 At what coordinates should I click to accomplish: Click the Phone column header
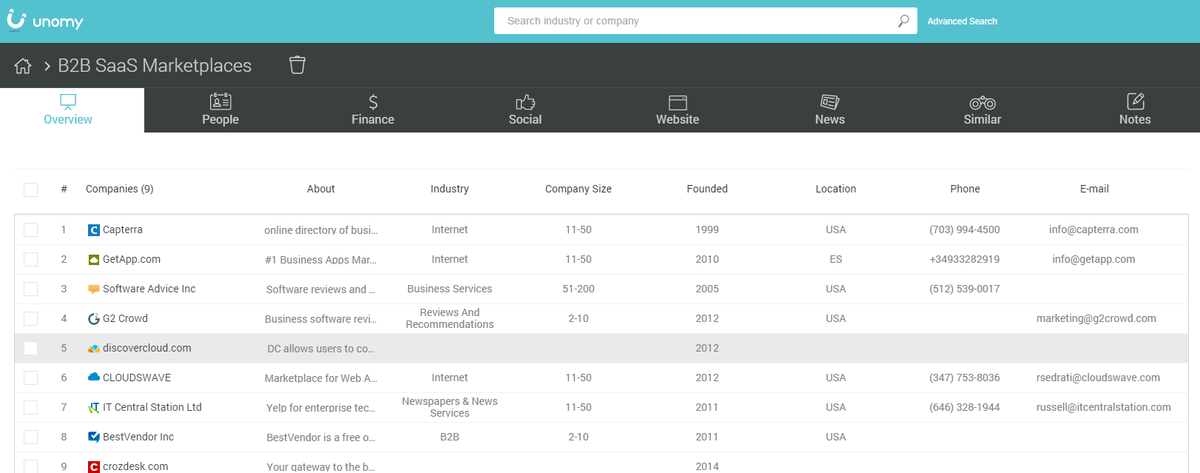tap(965, 189)
